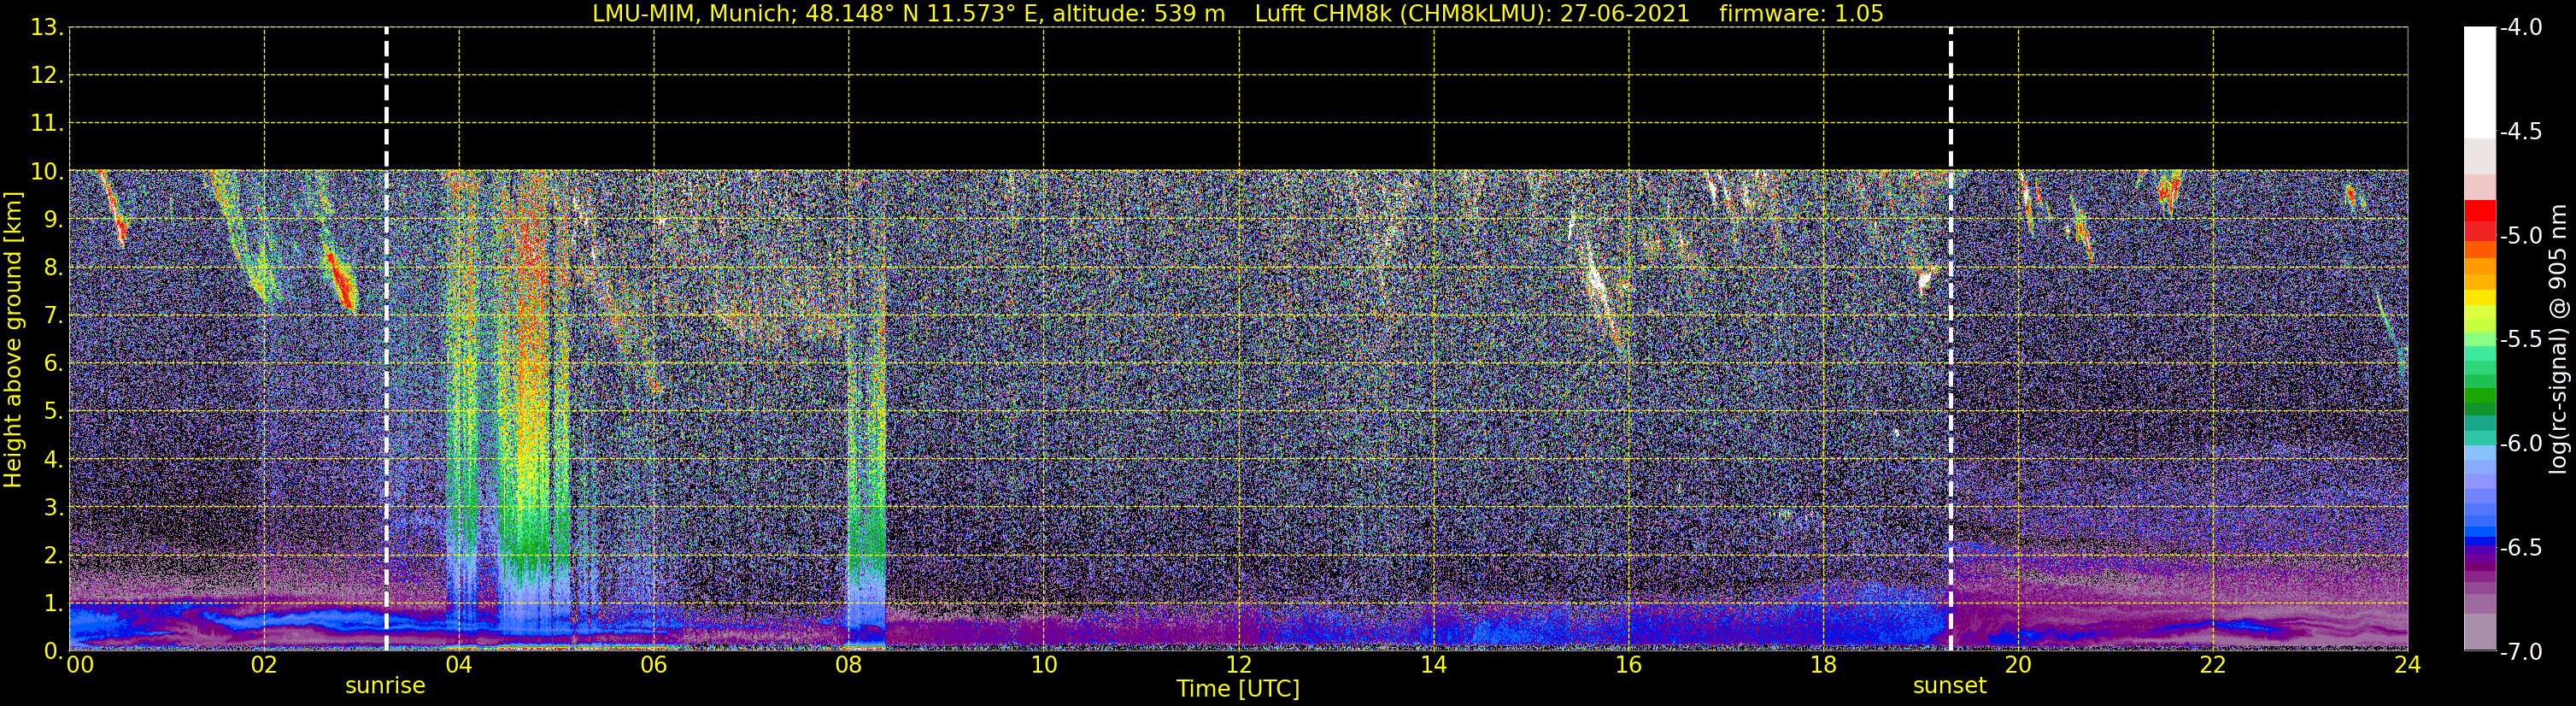Click the 'Lufft CHM8k (CHM8kLMU): 27-06-2021' title text
Image resolution: width=2576 pixels, height=706 pixels.
point(1472,14)
